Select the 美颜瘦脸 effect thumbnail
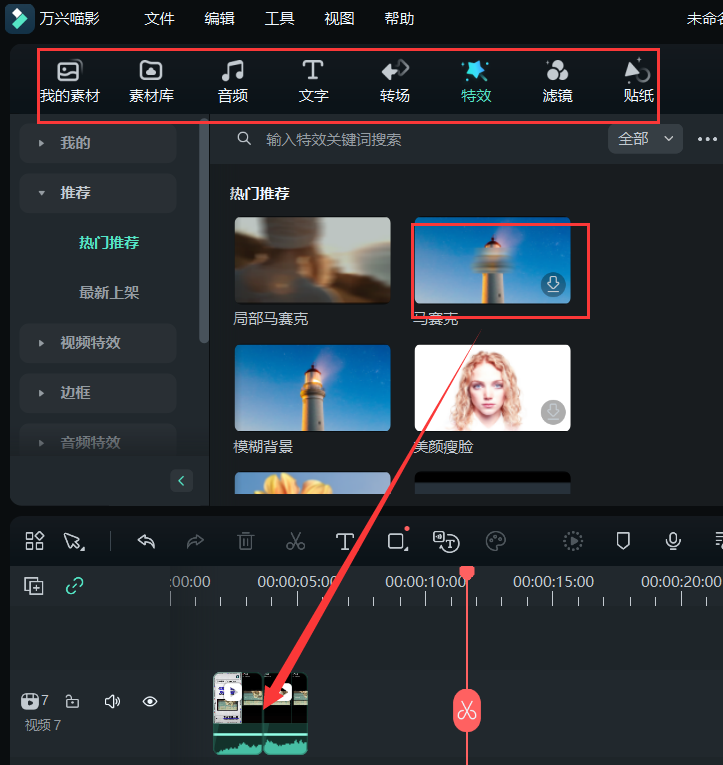This screenshot has width=723, height=765. click(x=492, y=388)
